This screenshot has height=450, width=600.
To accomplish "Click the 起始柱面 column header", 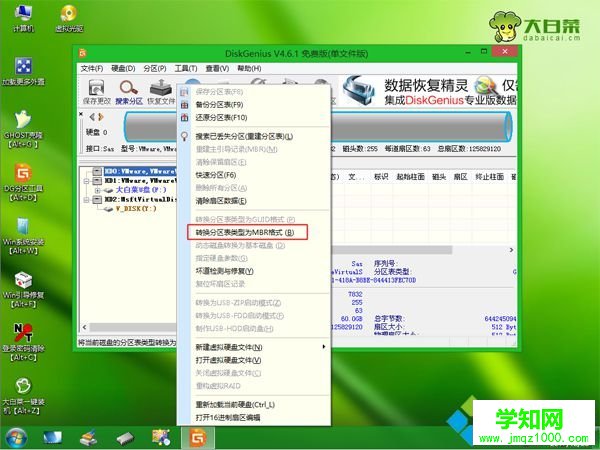I will (411, 177).
